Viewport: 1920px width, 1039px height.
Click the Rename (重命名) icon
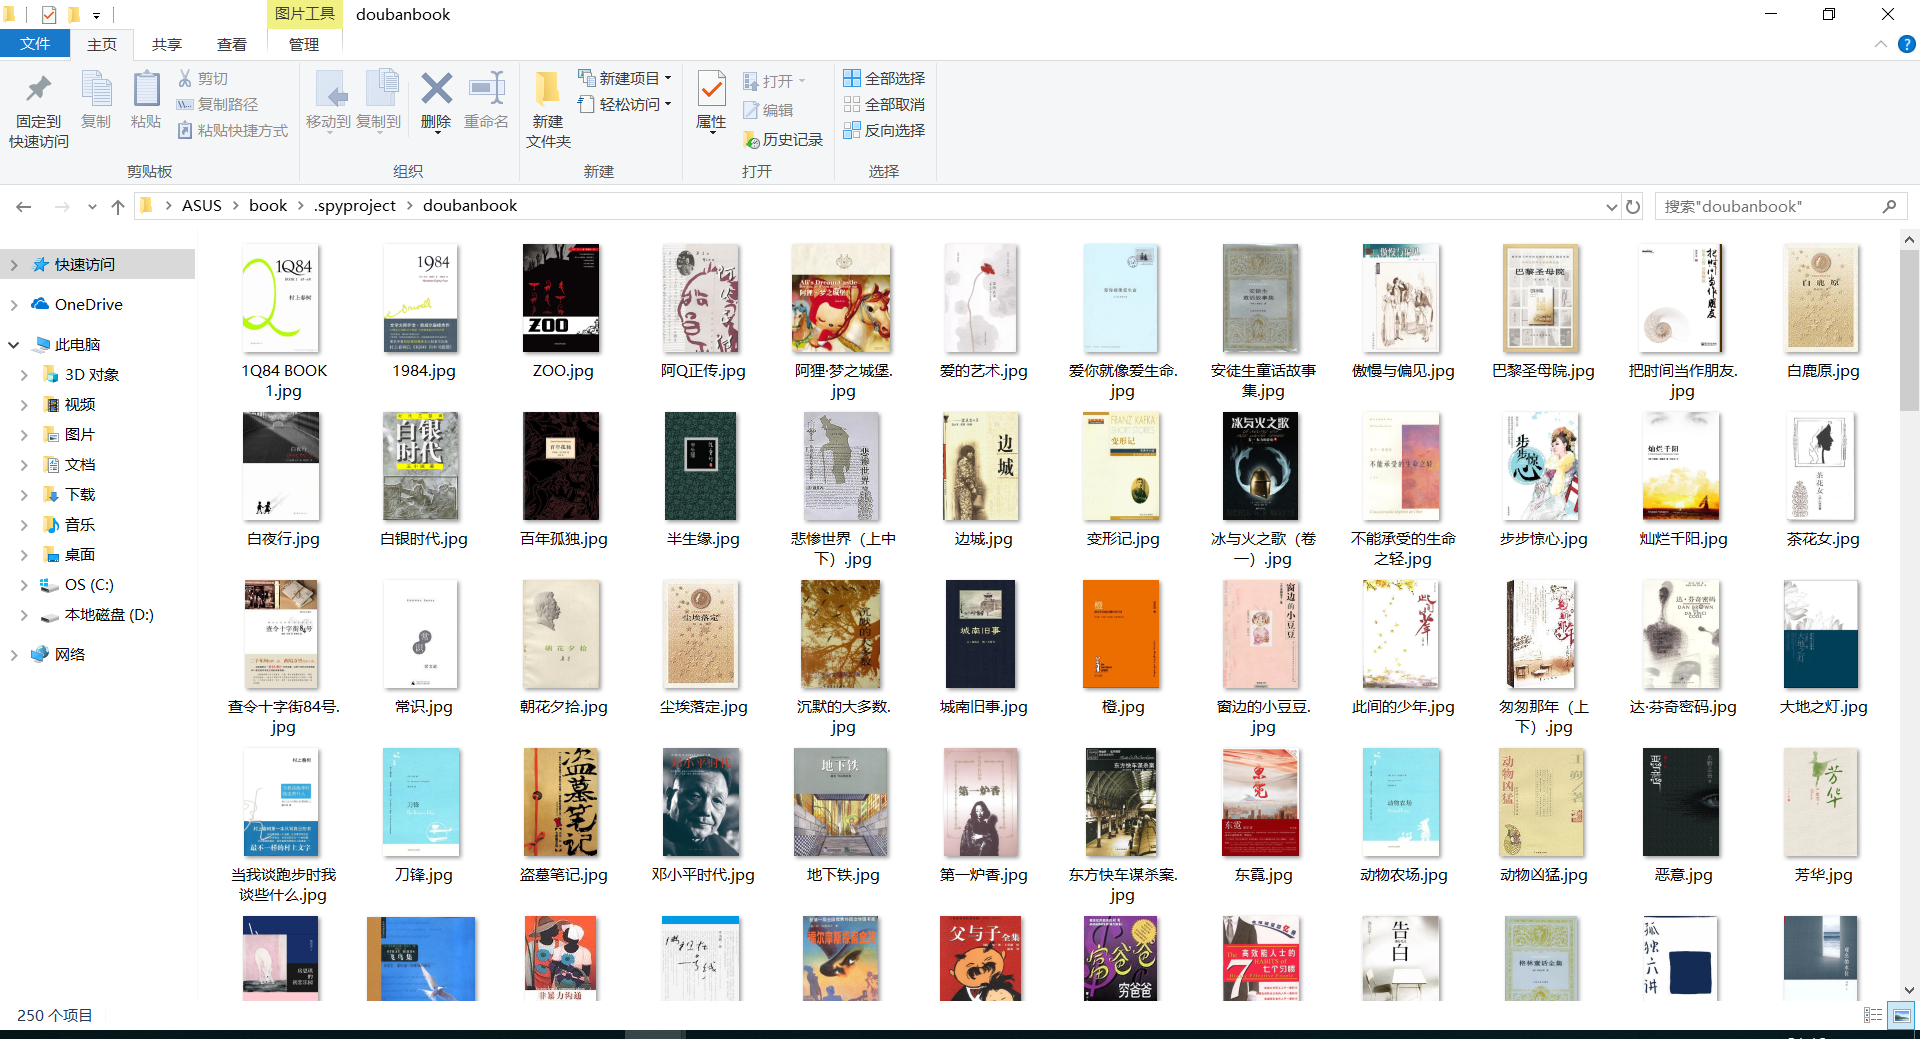[x=486, y=100]
